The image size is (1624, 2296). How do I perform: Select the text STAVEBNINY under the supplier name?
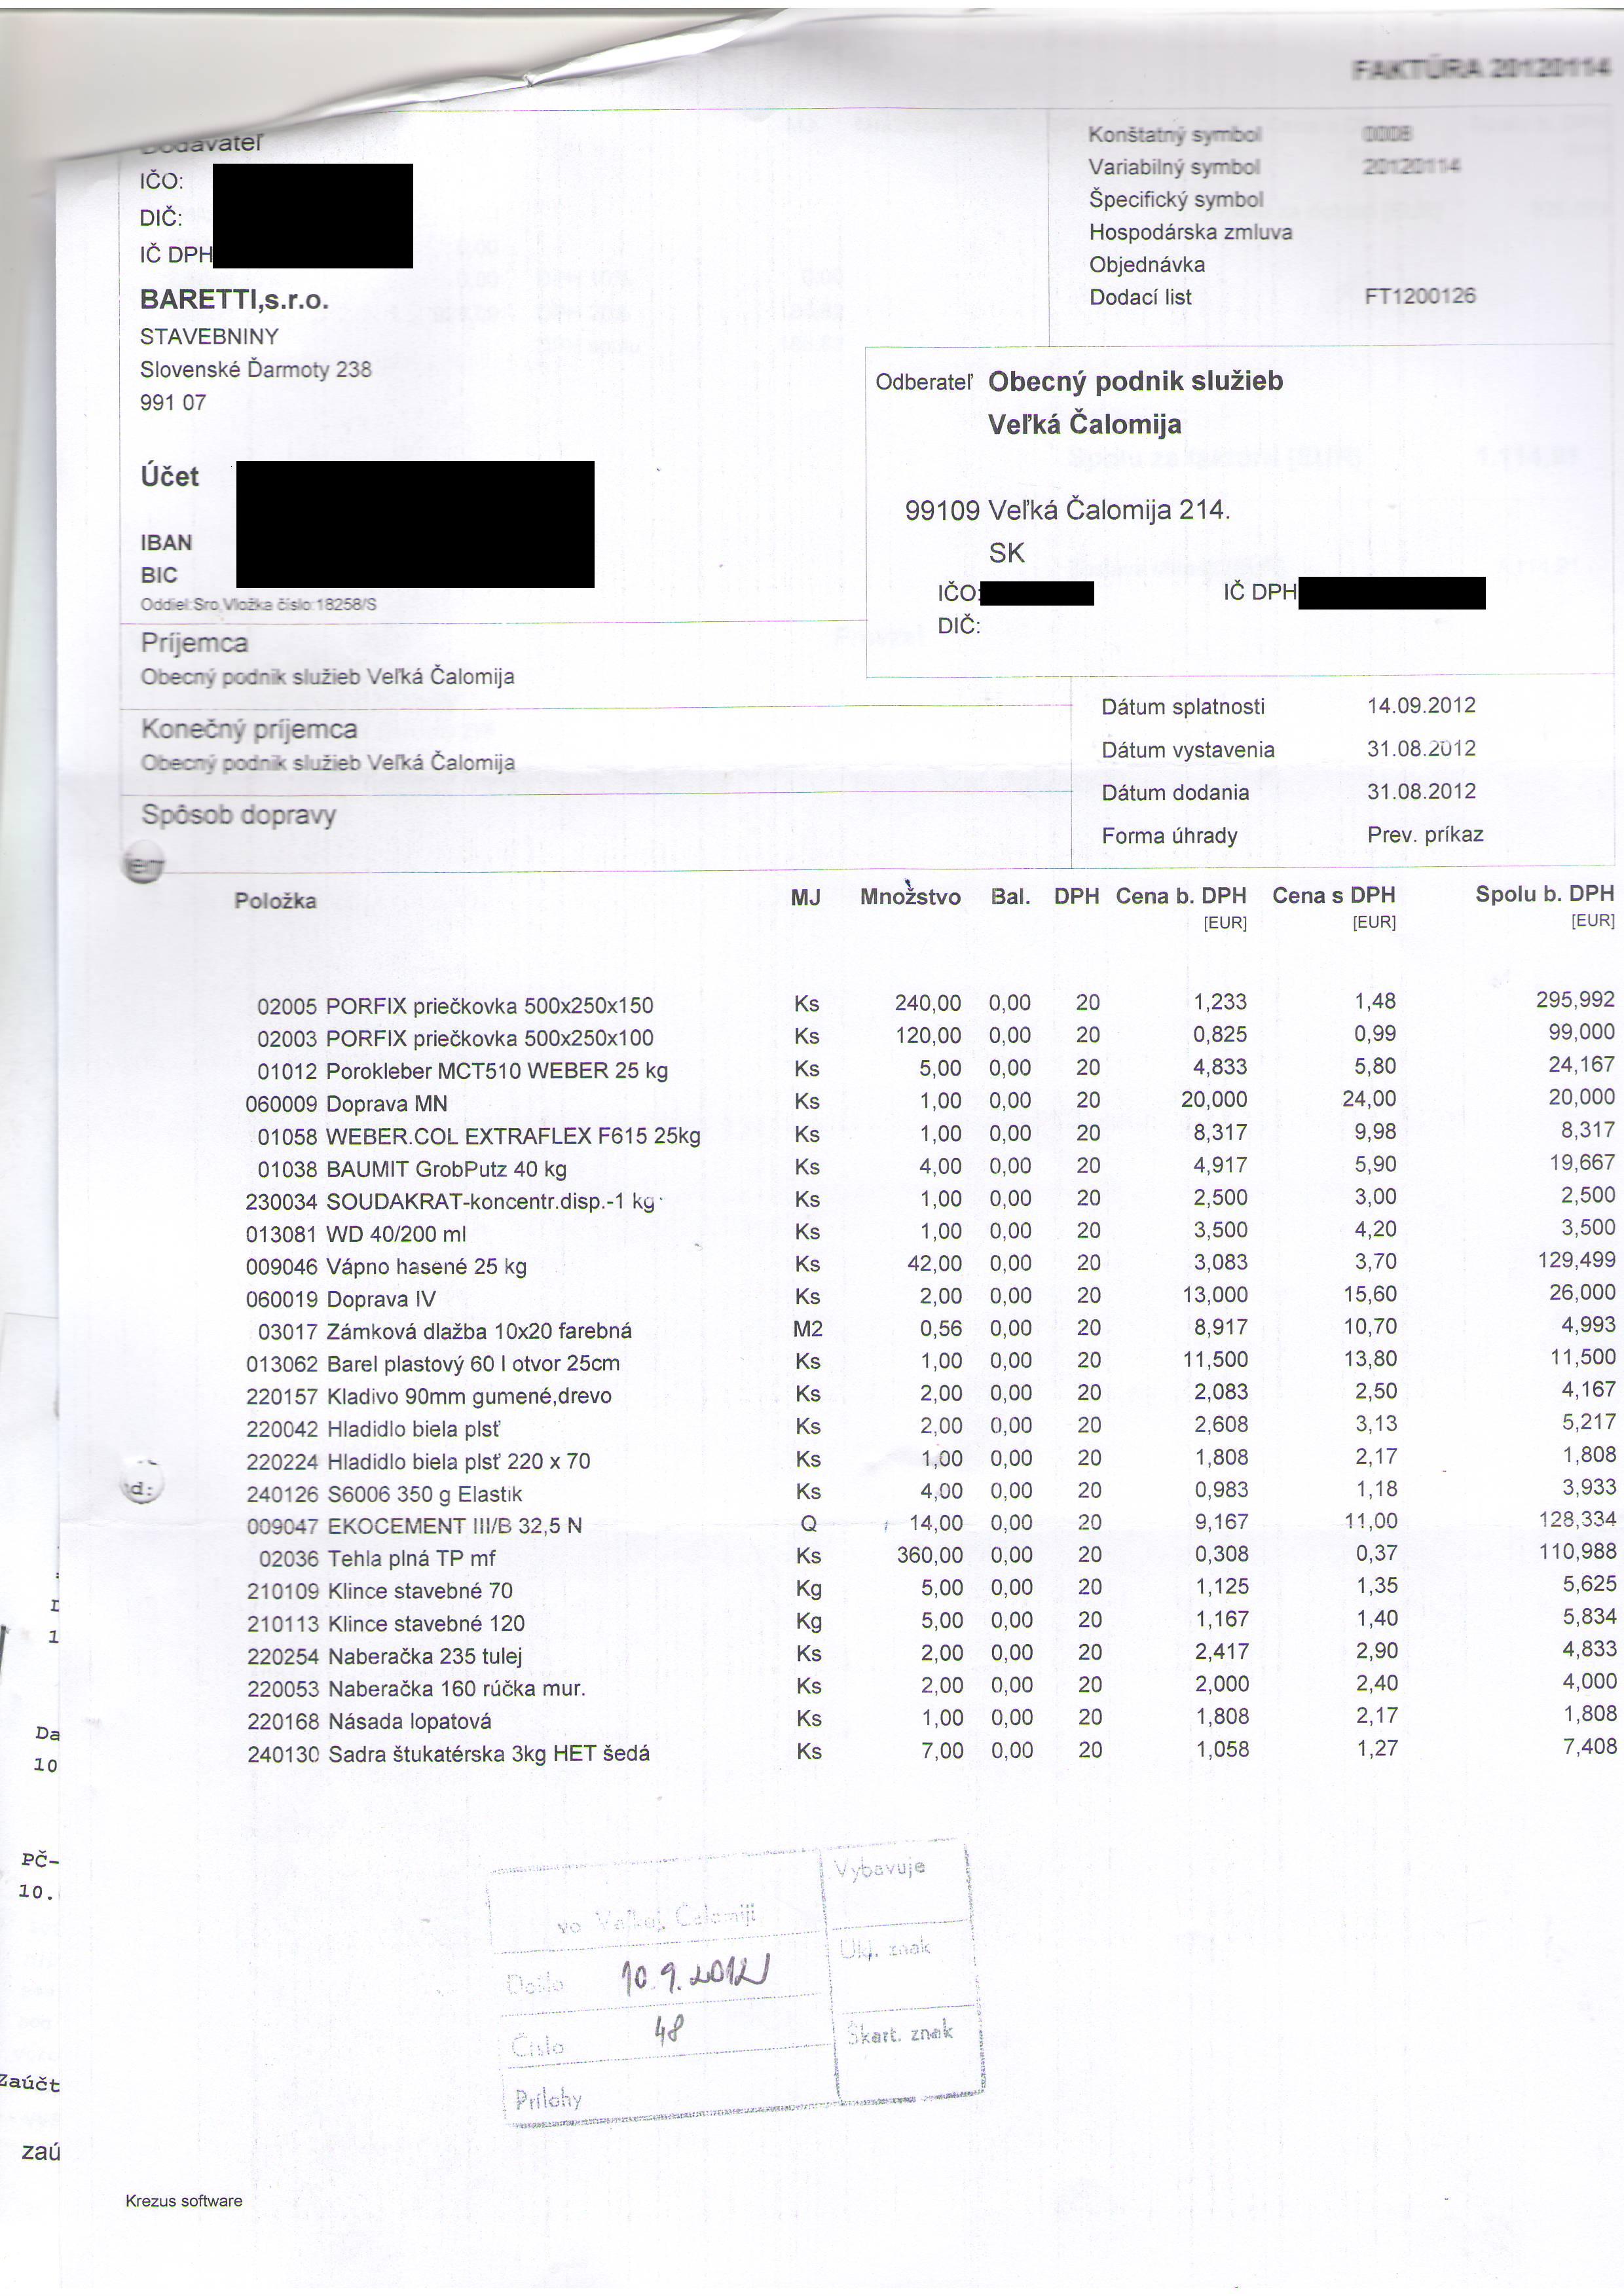(209, 336)
